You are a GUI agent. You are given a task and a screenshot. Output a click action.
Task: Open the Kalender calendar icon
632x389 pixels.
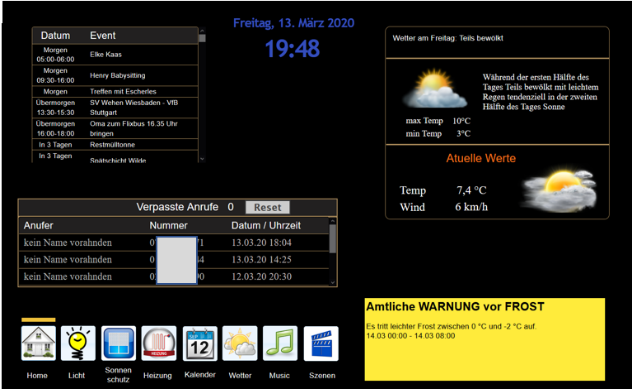(x=200, y=343)
